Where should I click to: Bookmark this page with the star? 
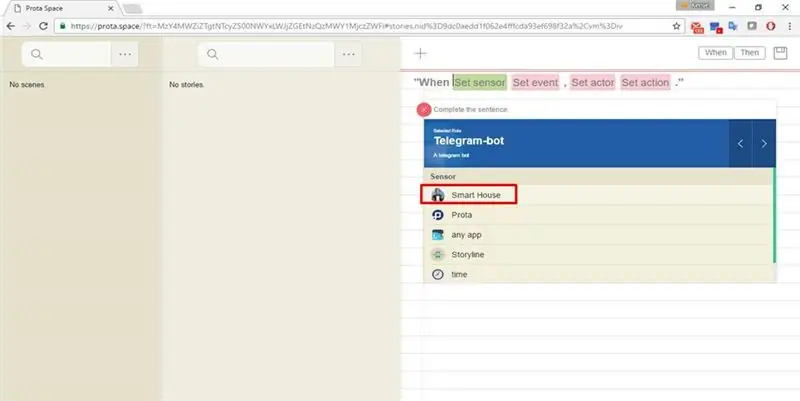coord(677,26)
